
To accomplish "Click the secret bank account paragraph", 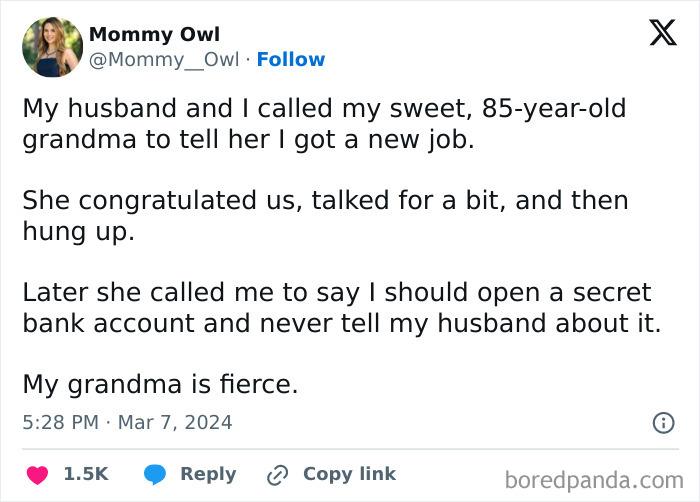I will (340, 309).
